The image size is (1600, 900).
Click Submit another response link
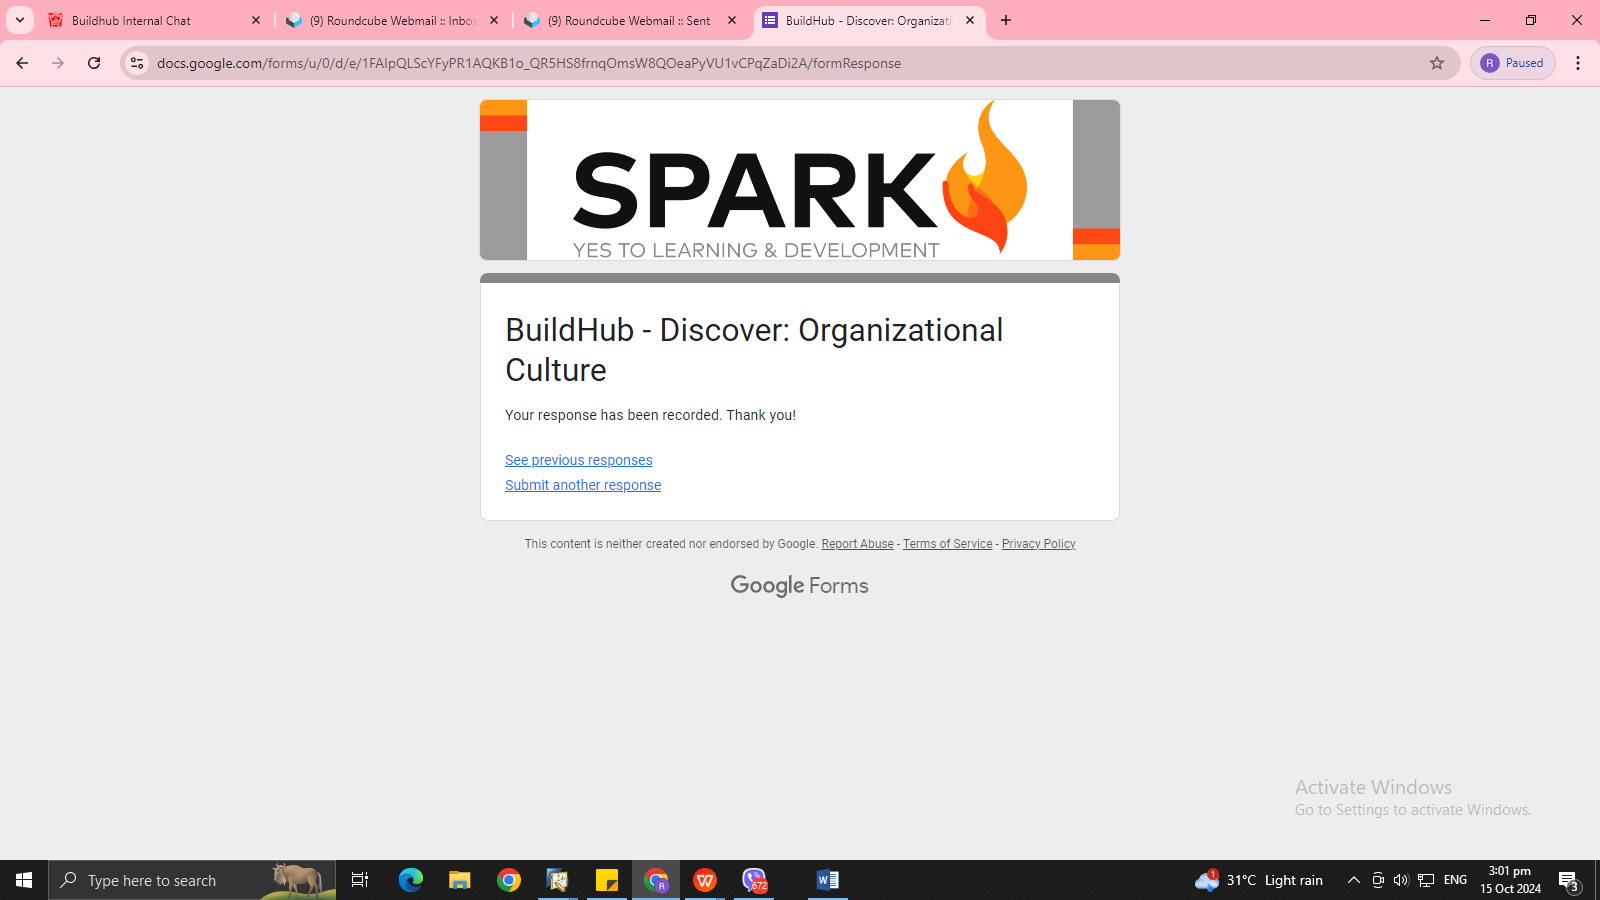[x=582, y=485]
